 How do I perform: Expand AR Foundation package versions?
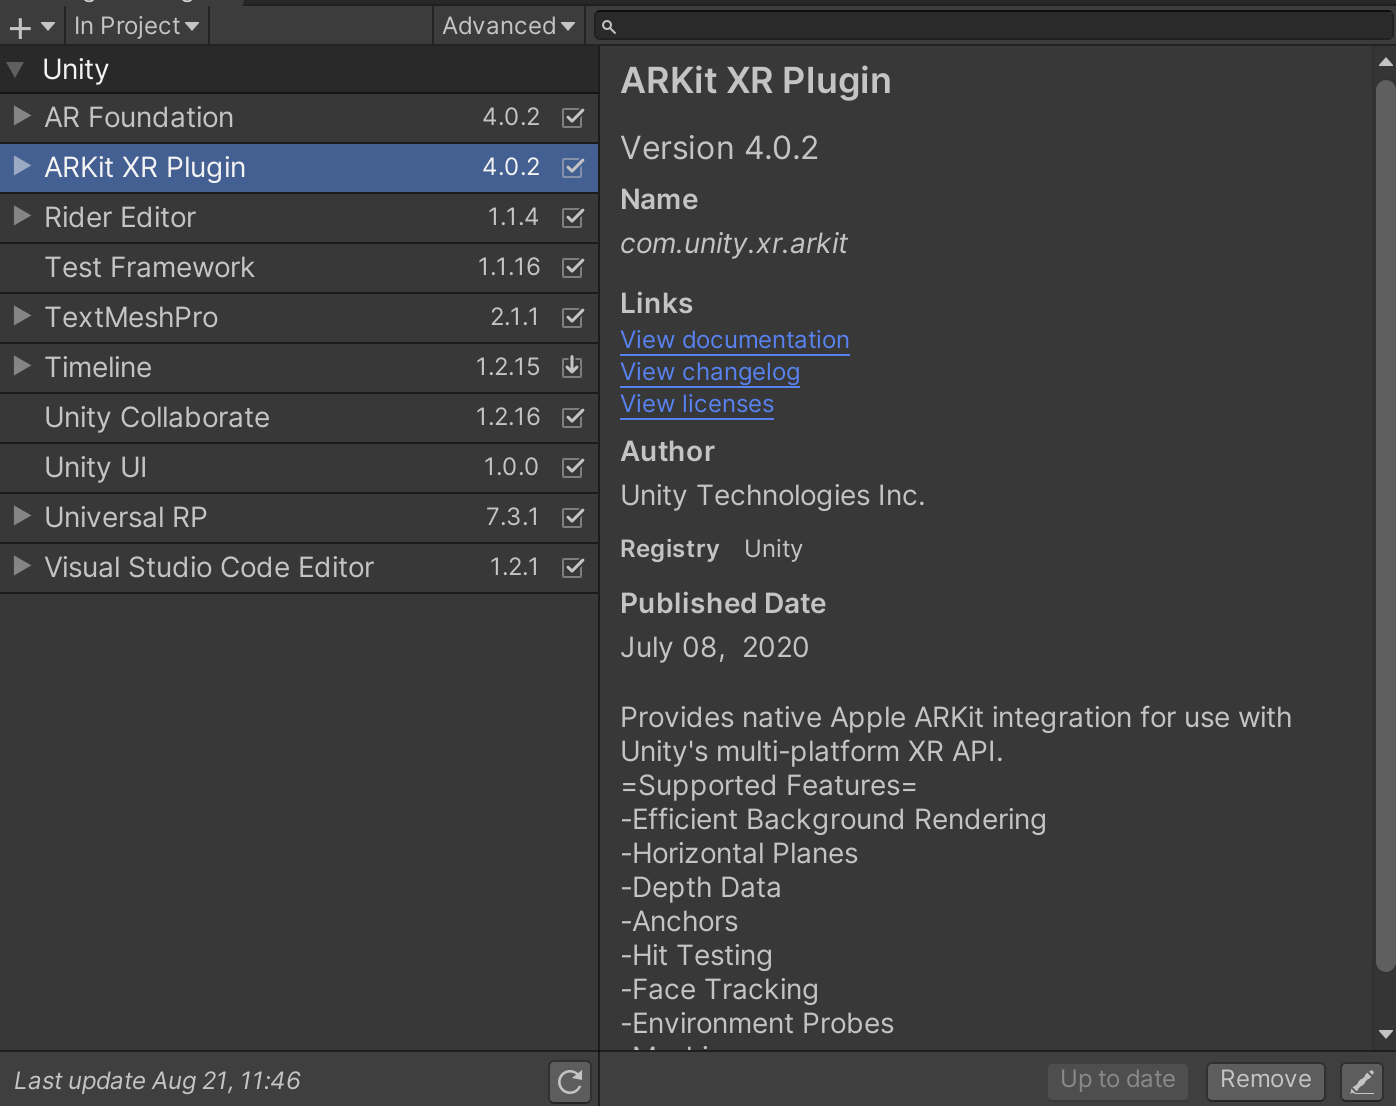pos(21,116)
